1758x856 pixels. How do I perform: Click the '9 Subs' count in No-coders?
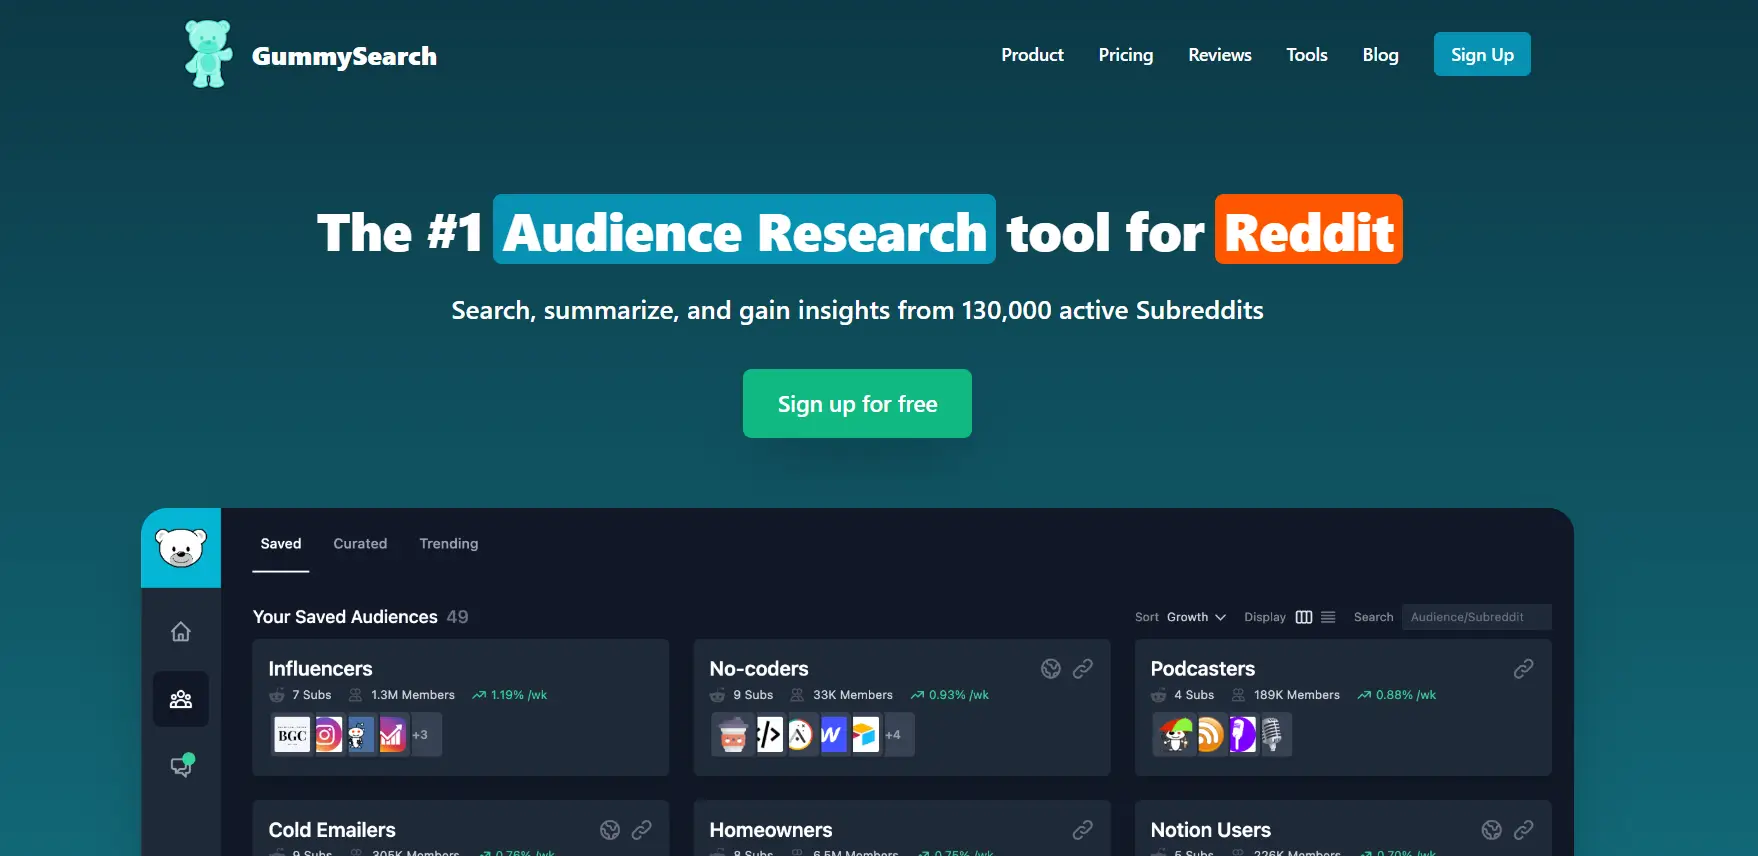point(752,695)
